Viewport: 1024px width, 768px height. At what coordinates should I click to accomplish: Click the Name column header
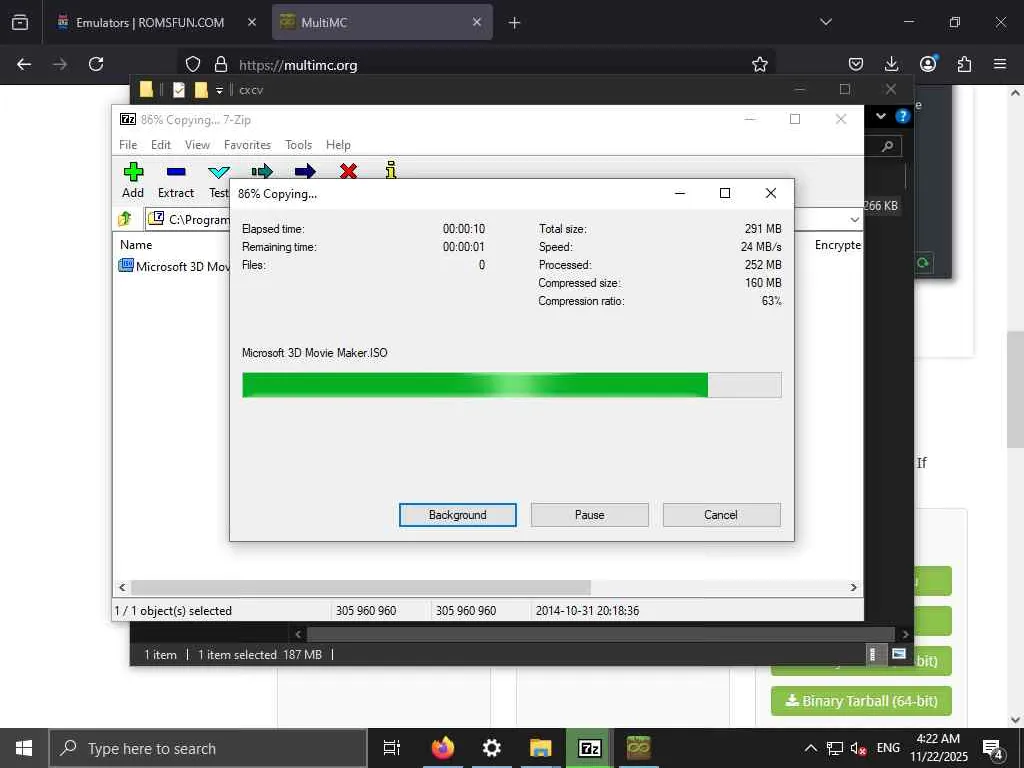[136, 245]
